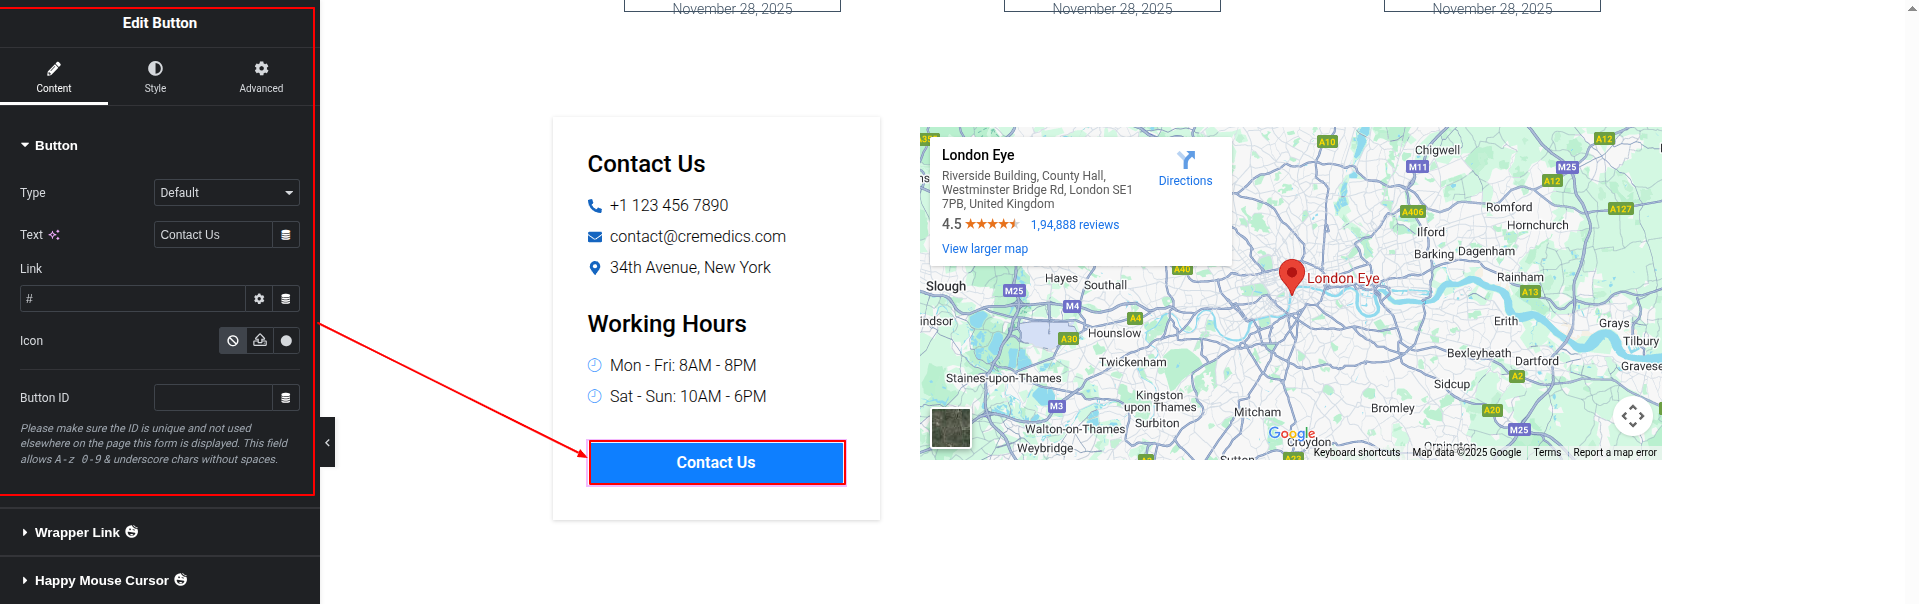Click the View larger map link
The height and width of the screenshot is (604, 1919).
pos(984,249)
